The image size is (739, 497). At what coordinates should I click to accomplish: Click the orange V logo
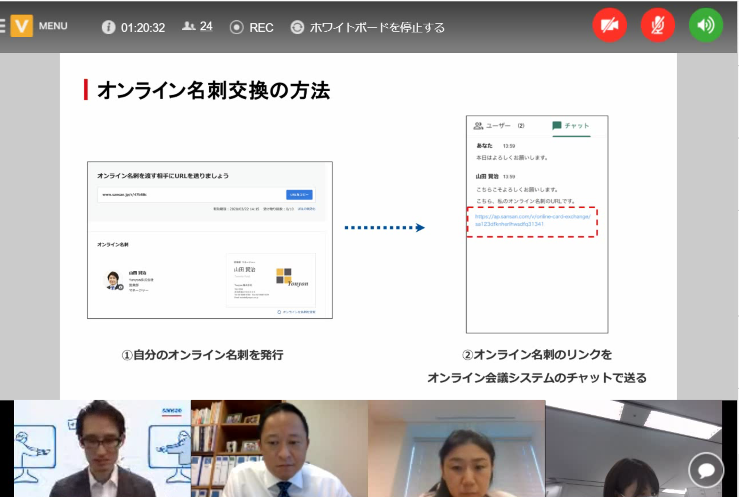(21, 27)
